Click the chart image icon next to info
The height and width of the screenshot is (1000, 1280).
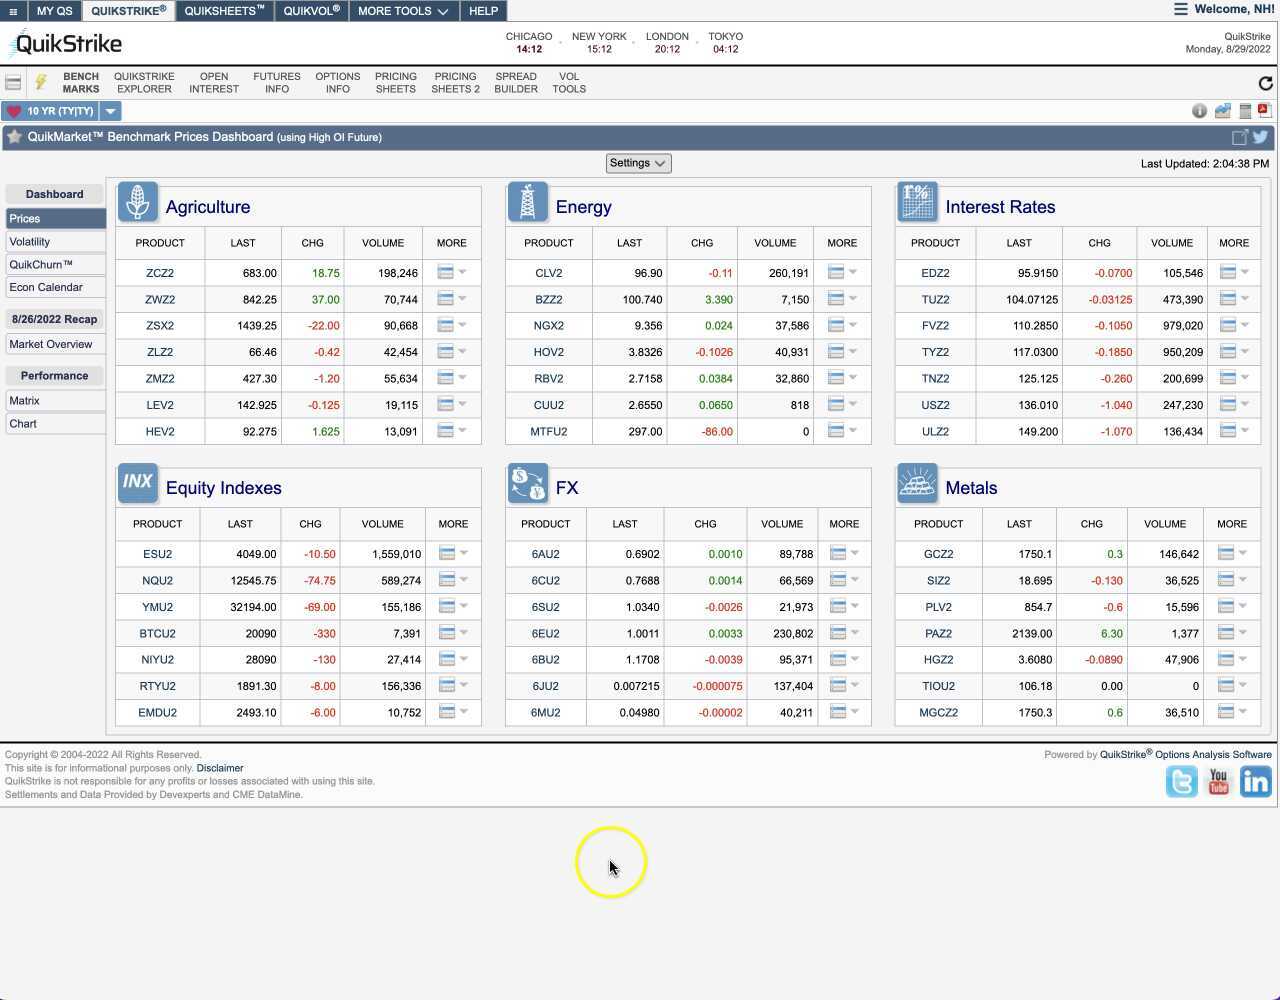pyautogui.click(x=1222, y=111)
